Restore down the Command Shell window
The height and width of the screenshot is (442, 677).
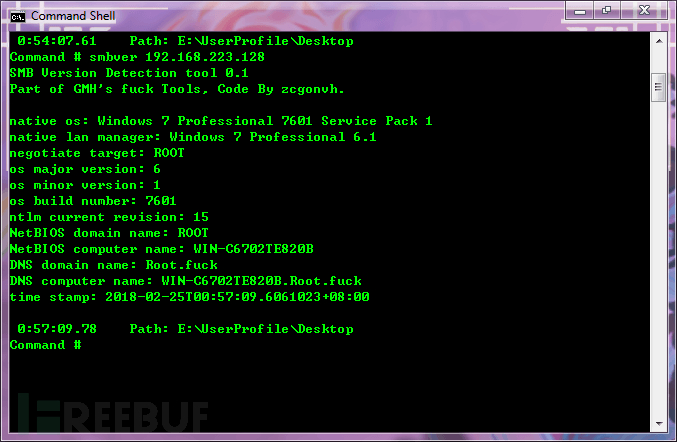607,10
